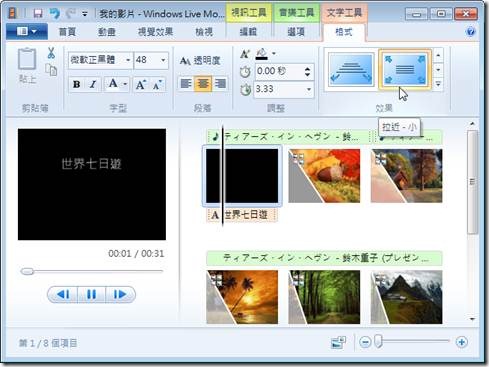Open the 視覺效果 tab
Screen dimensions: 489x367
click(155, 32)
